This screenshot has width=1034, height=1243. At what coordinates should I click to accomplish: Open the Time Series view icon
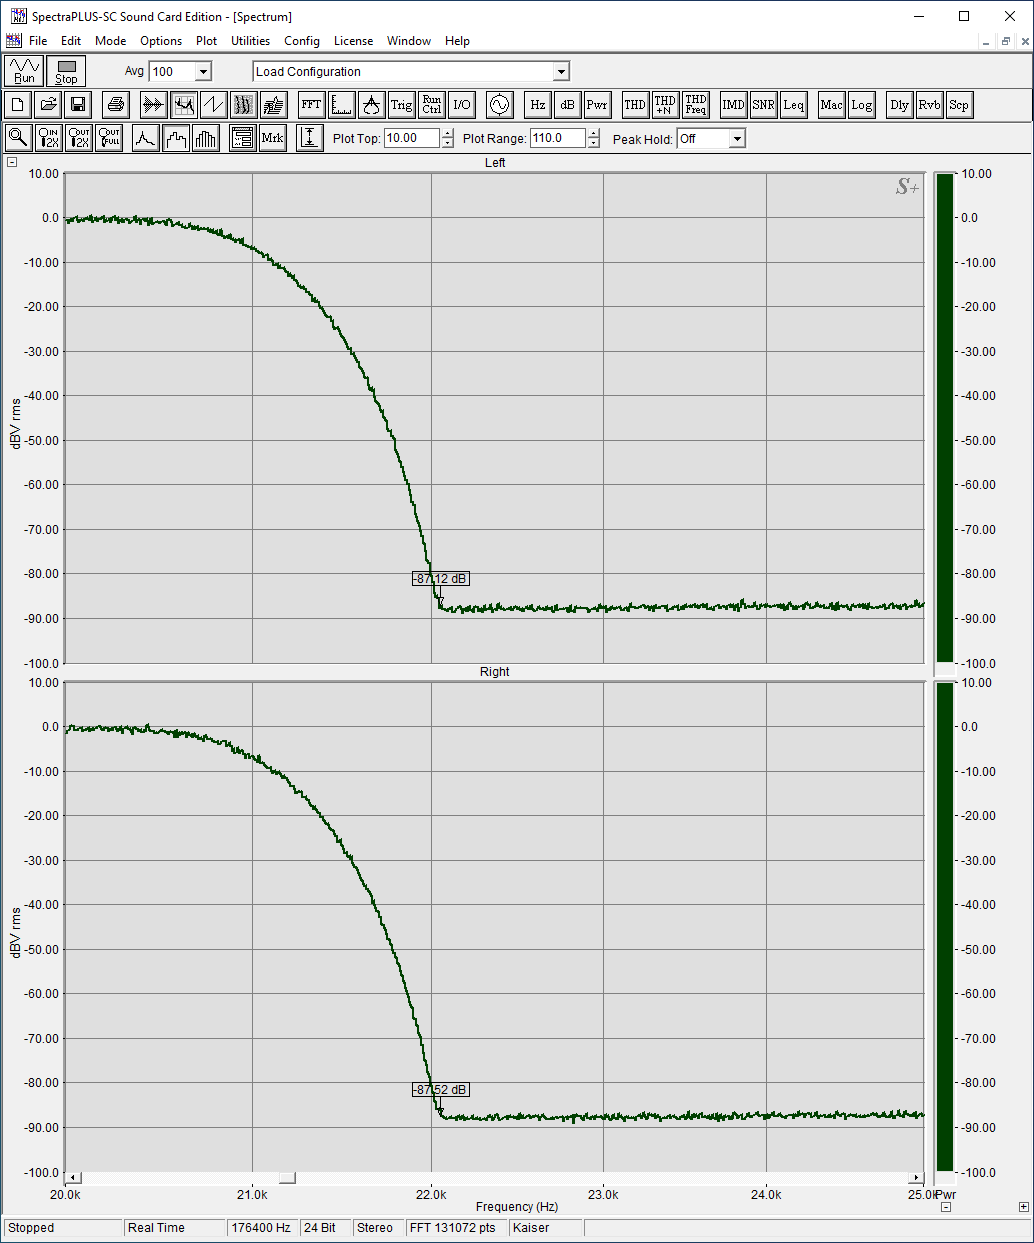153,105
